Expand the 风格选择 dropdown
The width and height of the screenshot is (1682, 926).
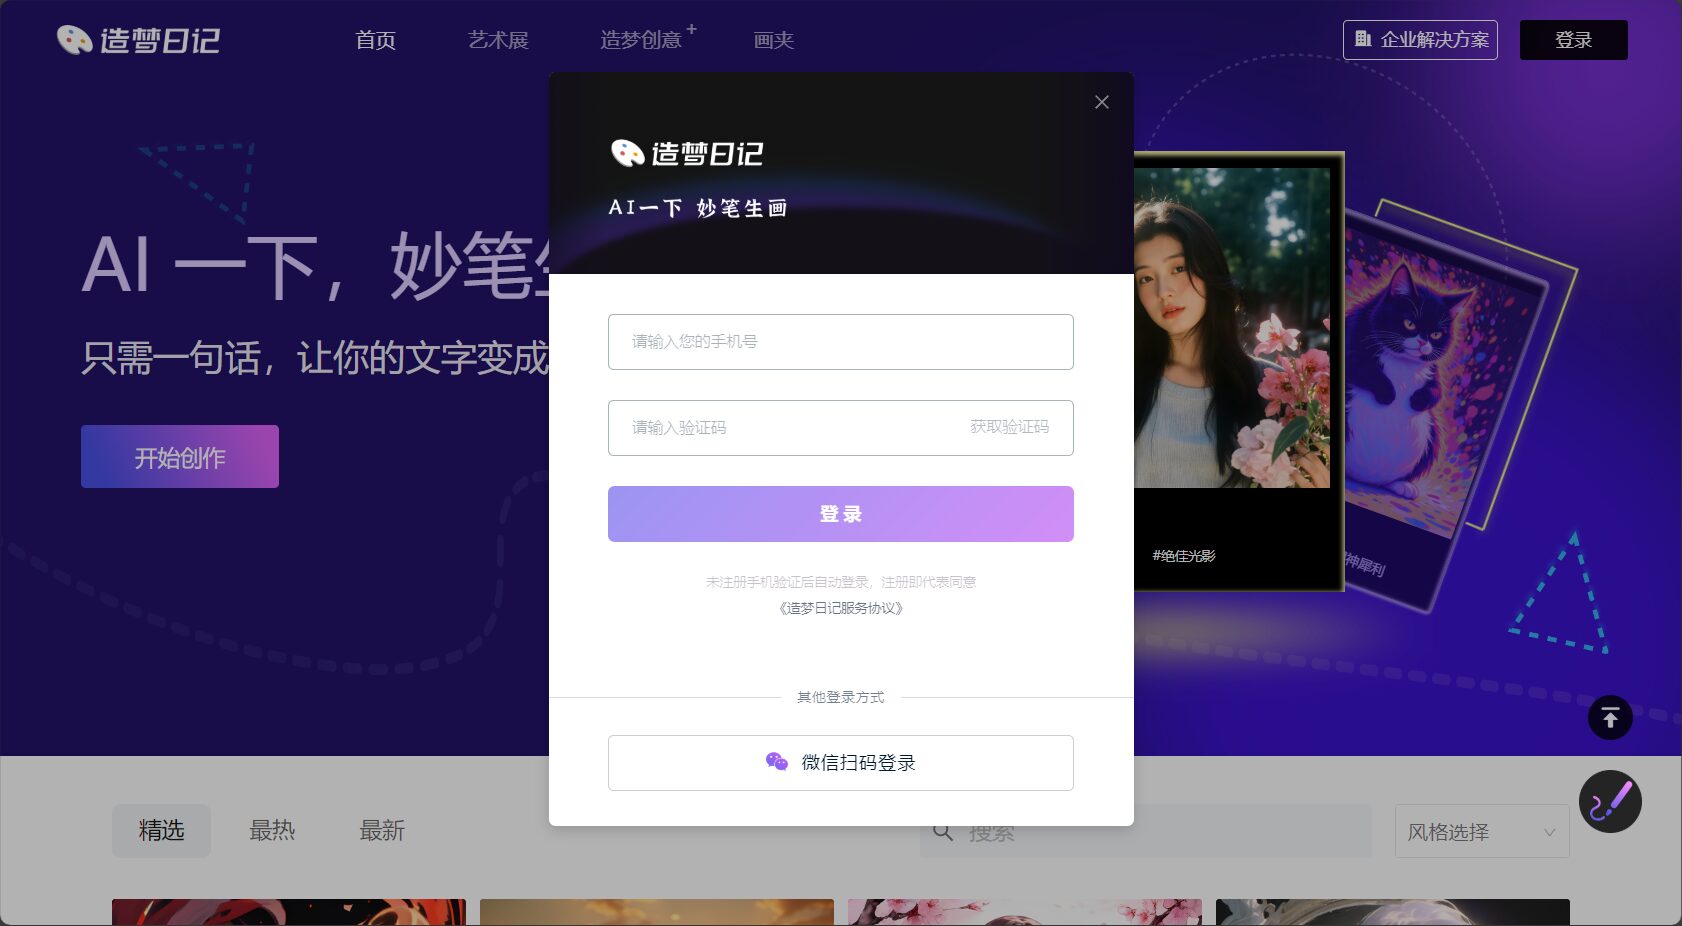[1482, 831]
